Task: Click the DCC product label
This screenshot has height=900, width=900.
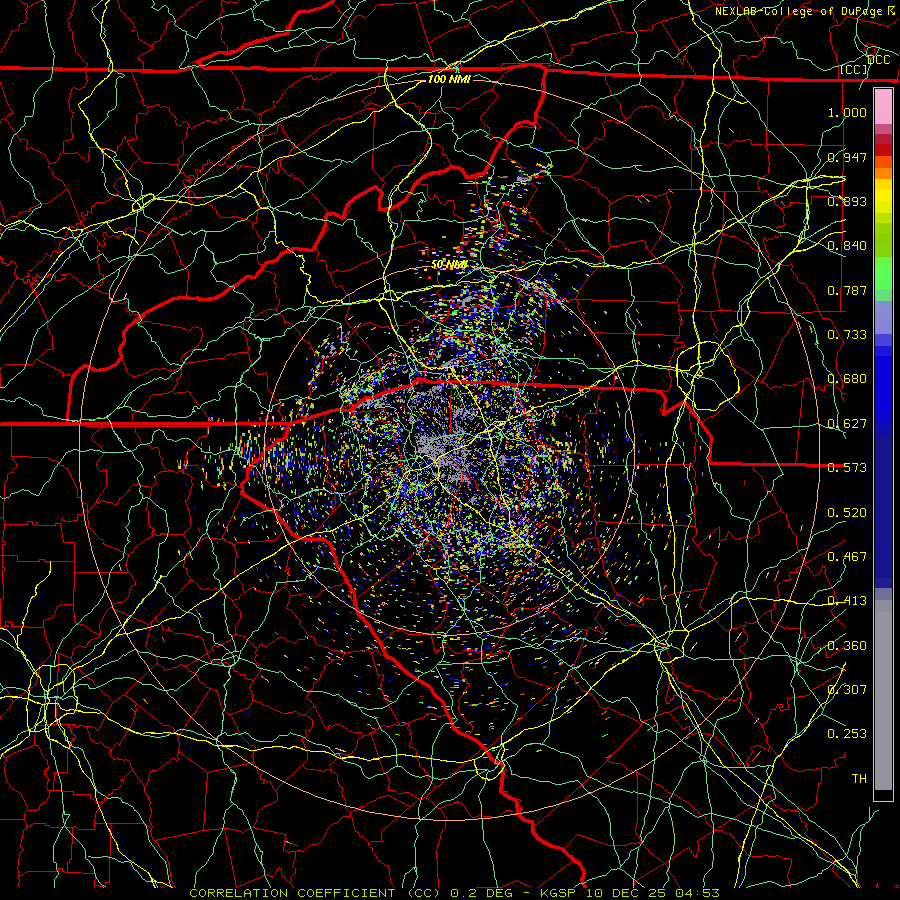Action: coord(879,59)
